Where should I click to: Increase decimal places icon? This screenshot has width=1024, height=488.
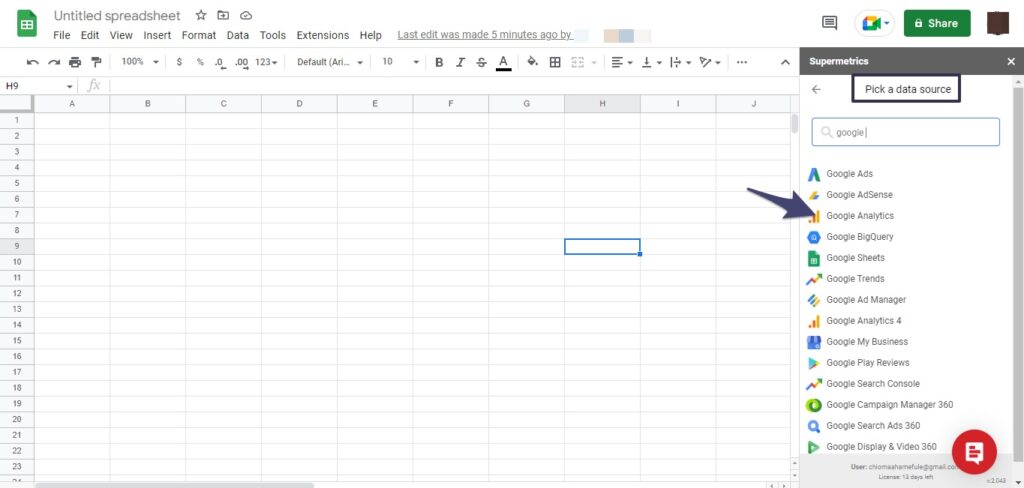[x=242, y=63]
